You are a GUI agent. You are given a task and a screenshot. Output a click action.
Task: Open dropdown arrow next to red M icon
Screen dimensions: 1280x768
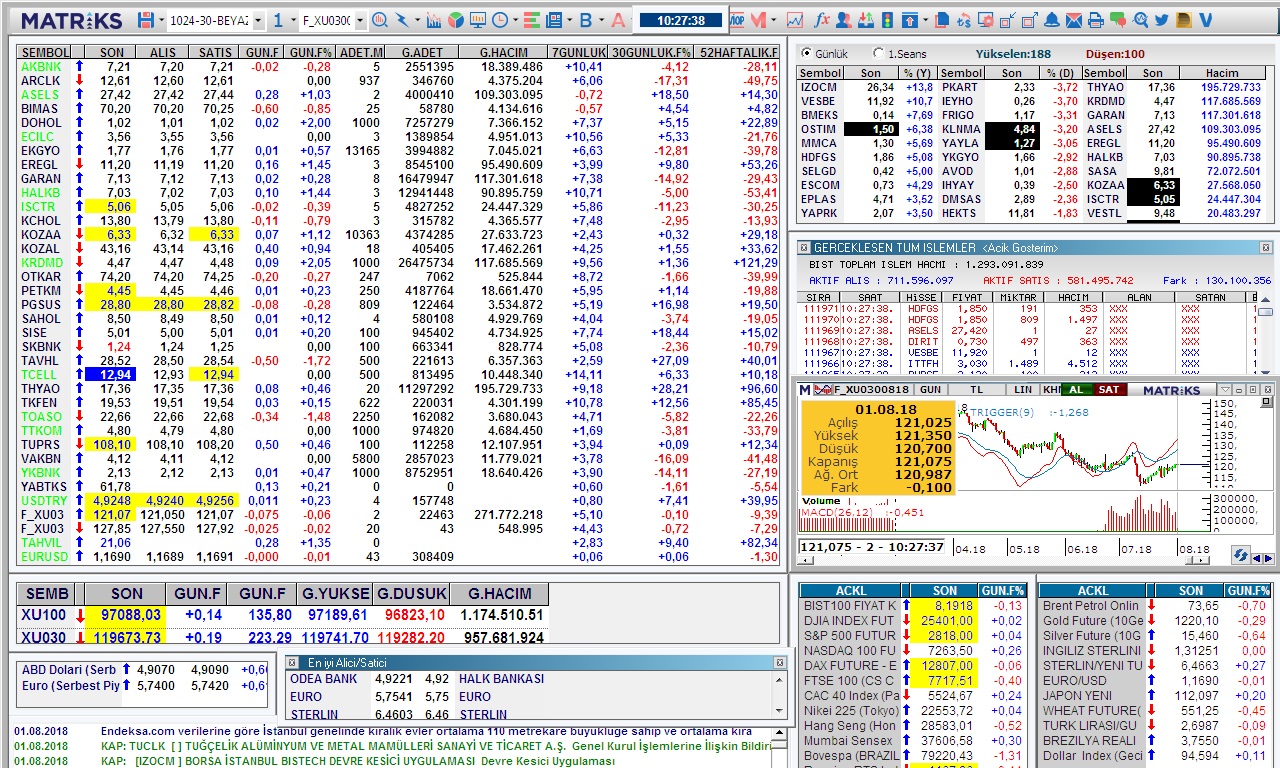[774, 20]
